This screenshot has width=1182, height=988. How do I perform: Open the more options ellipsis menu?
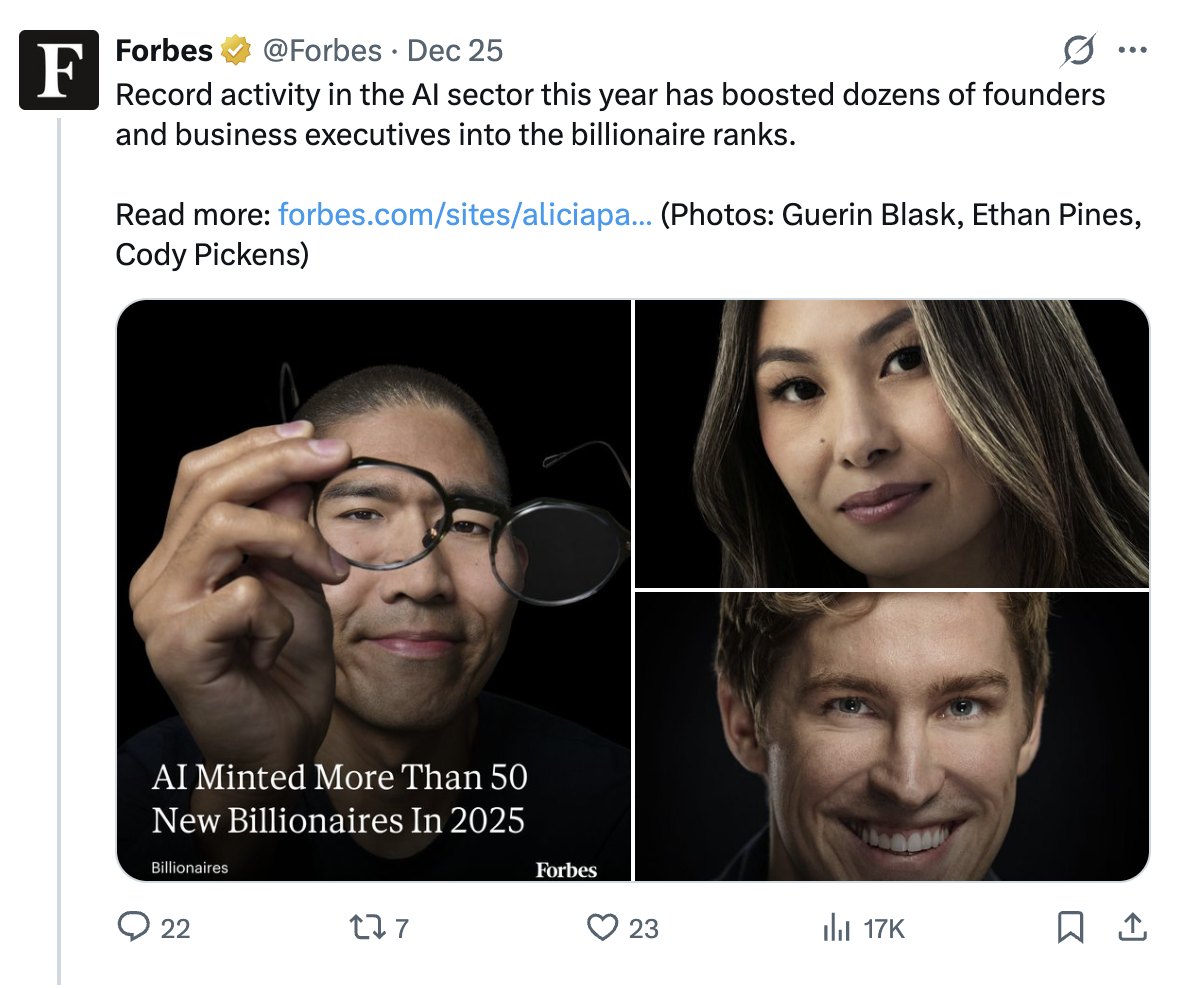tap(1133, 50)
